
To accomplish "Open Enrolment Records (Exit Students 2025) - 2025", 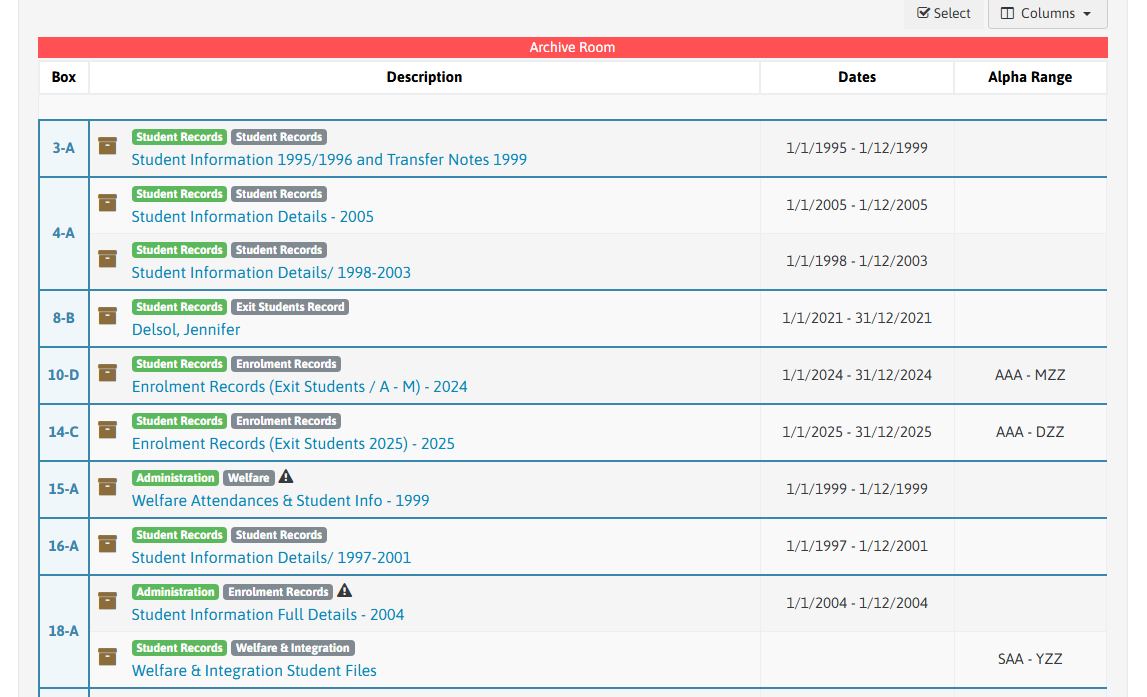I will click(293, 443).
